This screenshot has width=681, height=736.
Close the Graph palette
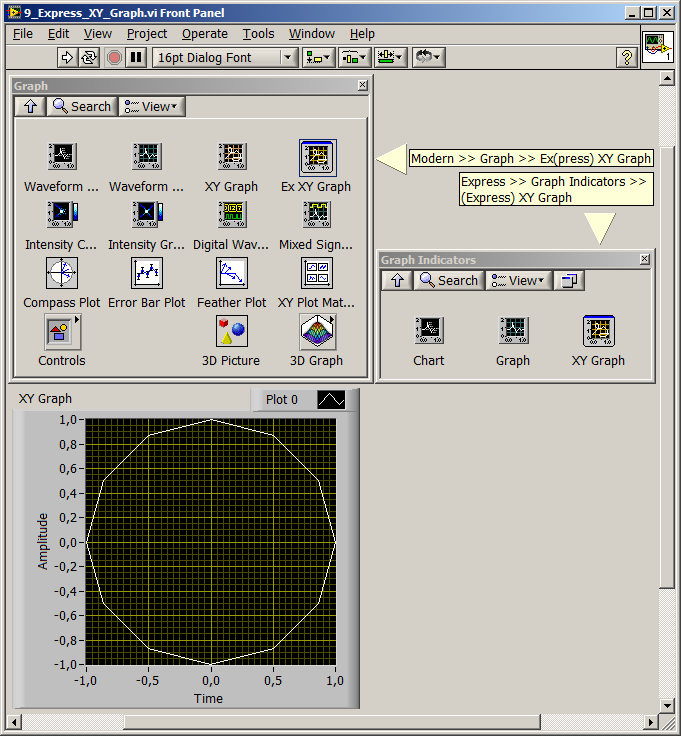362,85
